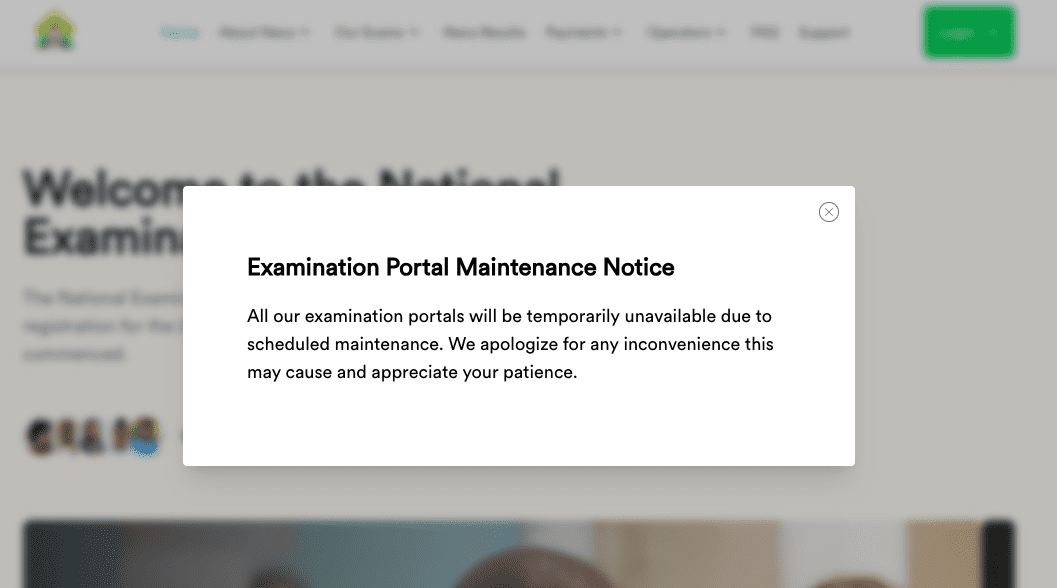Click the chevron arrow next to Operation
The width and height of the screenshot is (1057, 588).
click(x=721, y=31)
